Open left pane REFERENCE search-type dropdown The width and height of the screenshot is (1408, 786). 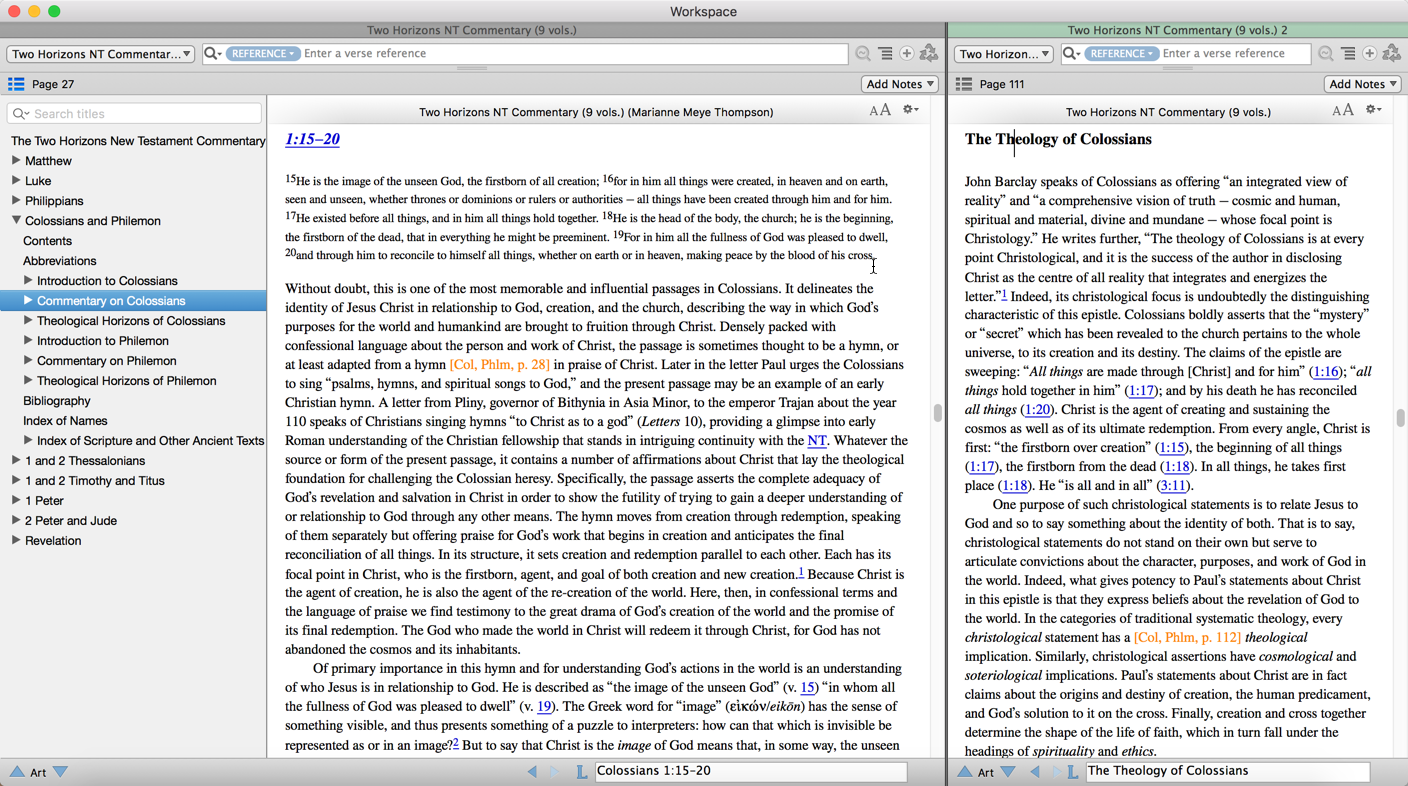262,53
